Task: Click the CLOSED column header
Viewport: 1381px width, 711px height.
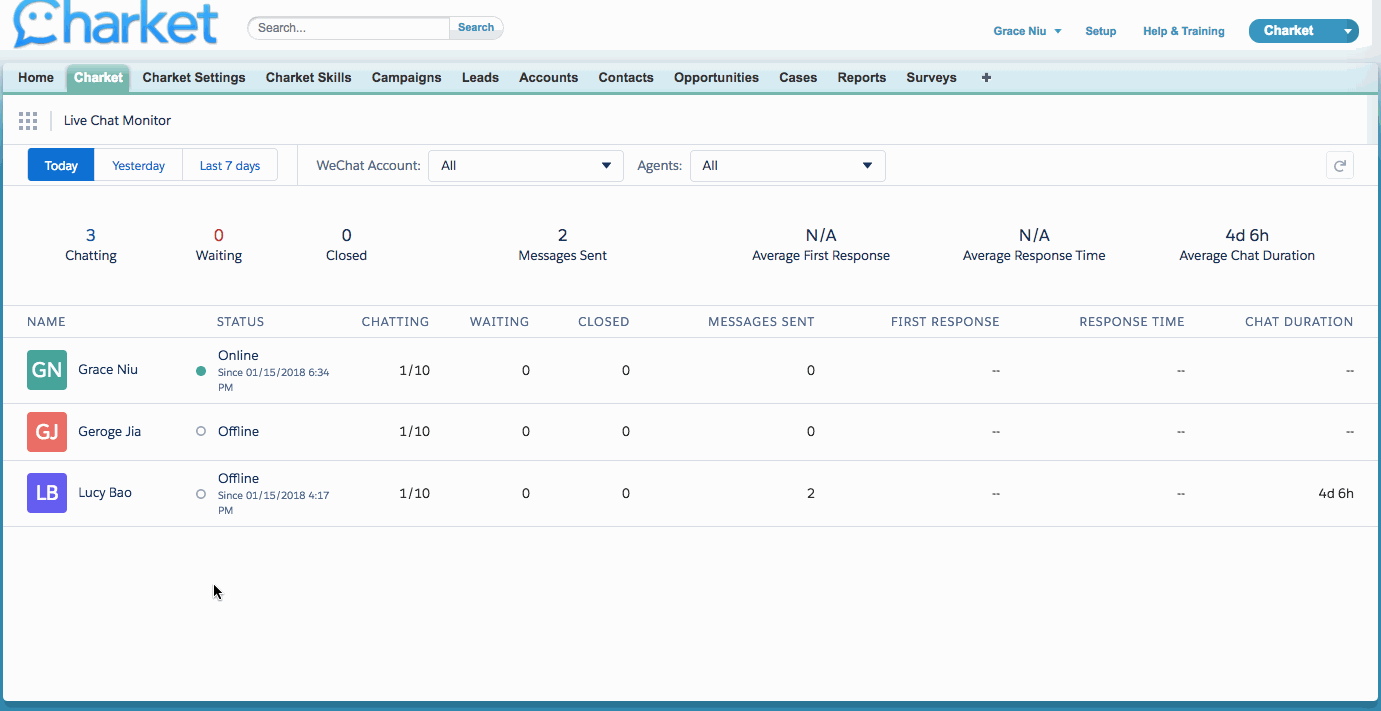Action: (x=604, y=322)
